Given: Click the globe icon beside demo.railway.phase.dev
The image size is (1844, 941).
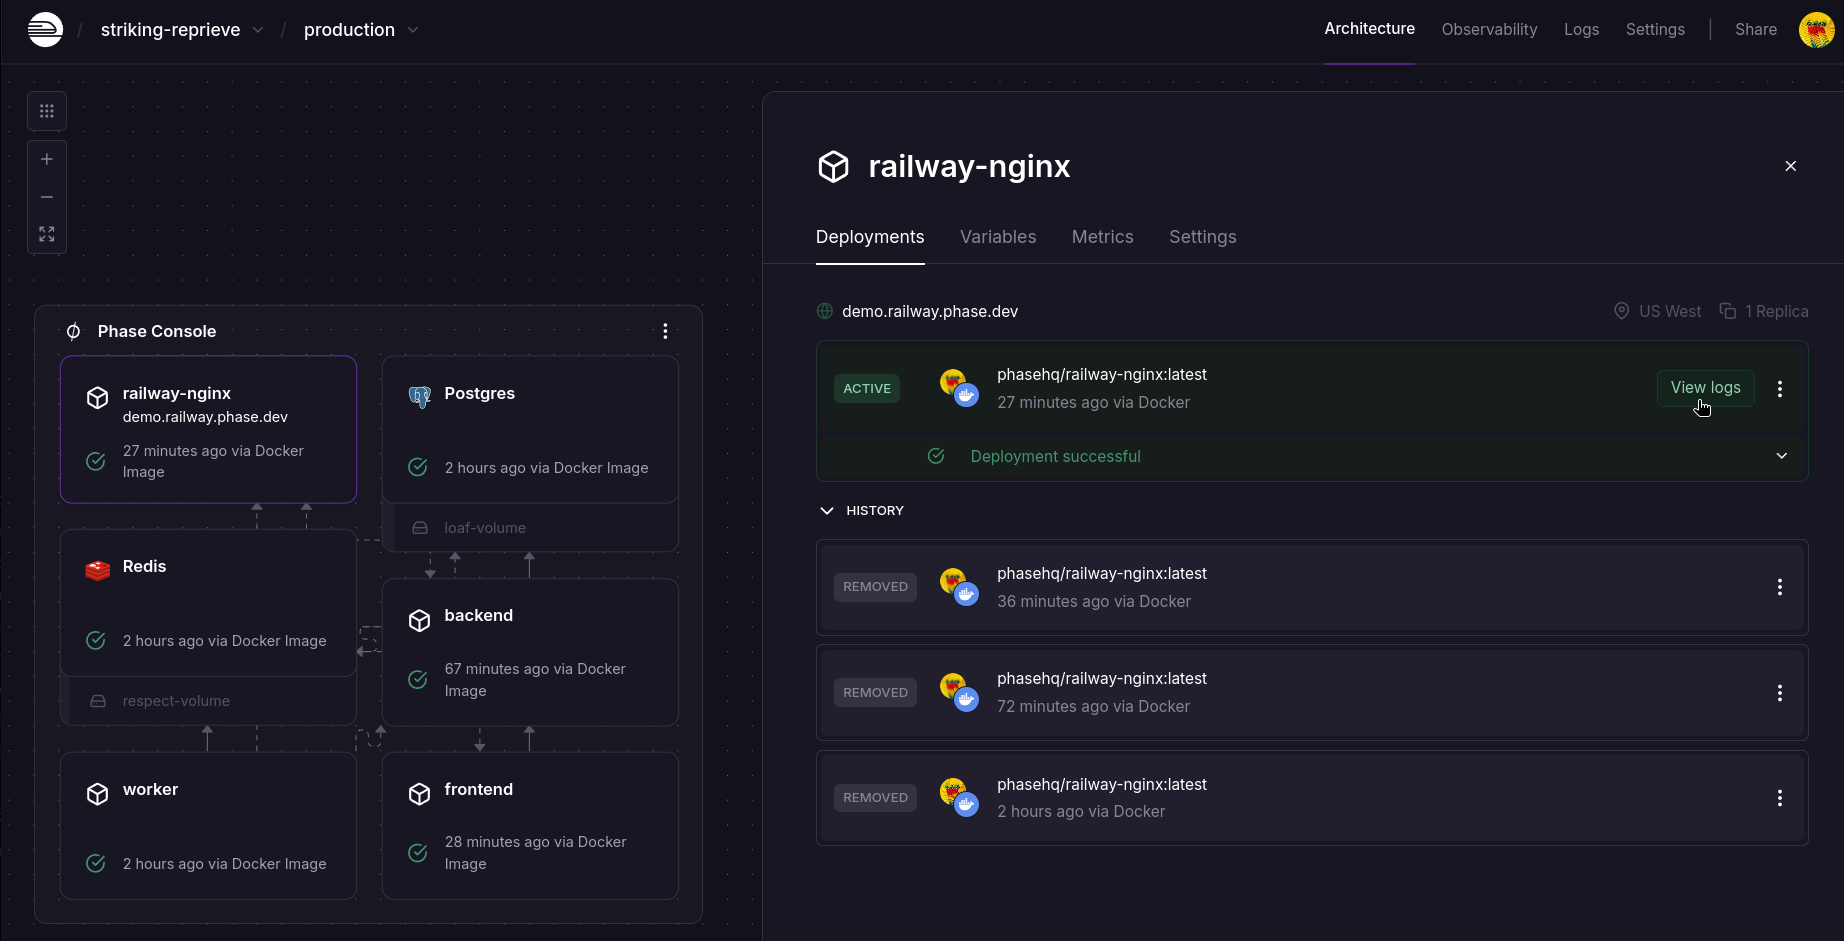Looking at the screenshot, I should [823, 311].
